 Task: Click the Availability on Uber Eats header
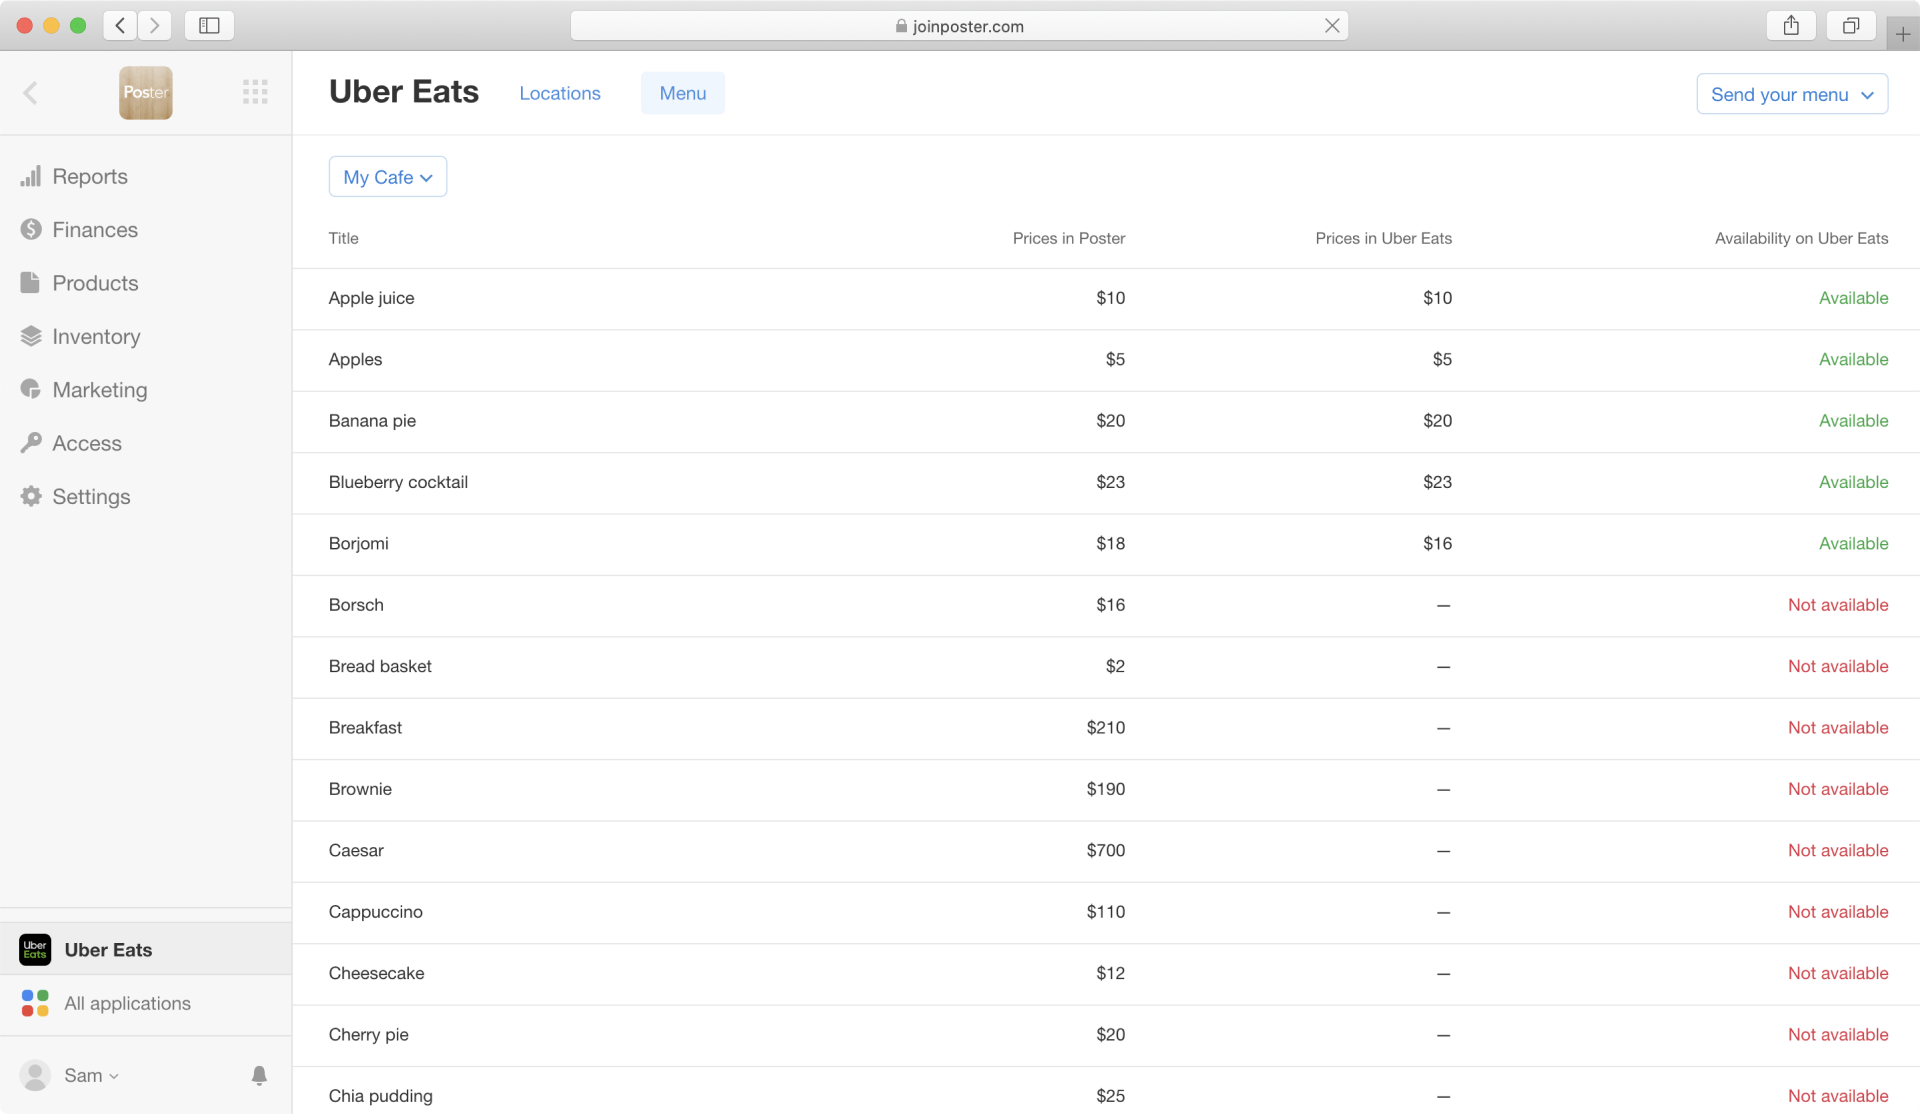click(1801, 238)
